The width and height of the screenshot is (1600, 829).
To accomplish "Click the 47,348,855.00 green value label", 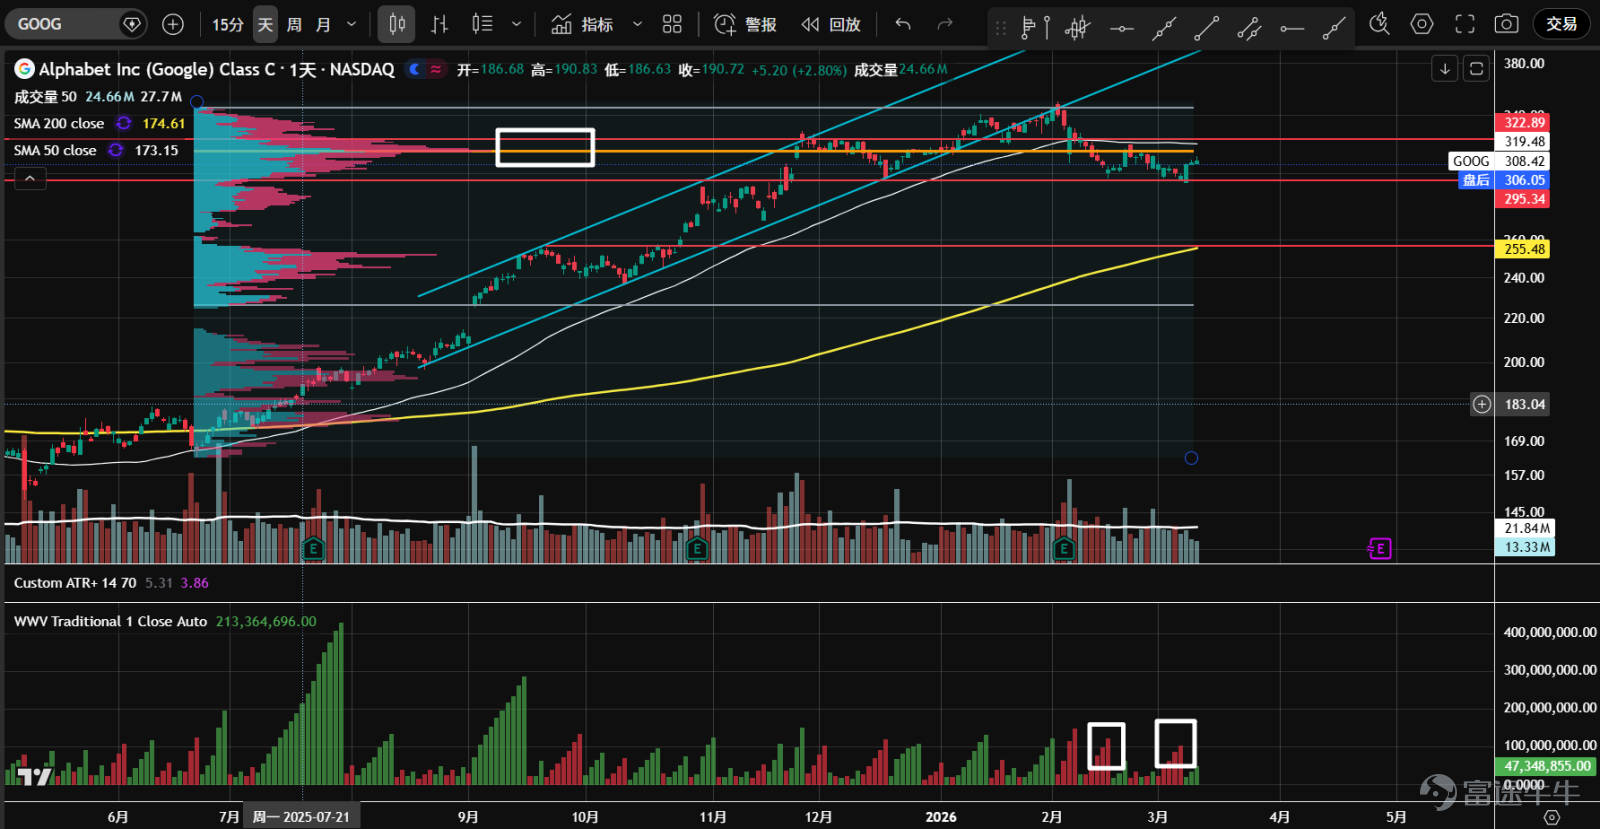I will [x=1547, y=766].
